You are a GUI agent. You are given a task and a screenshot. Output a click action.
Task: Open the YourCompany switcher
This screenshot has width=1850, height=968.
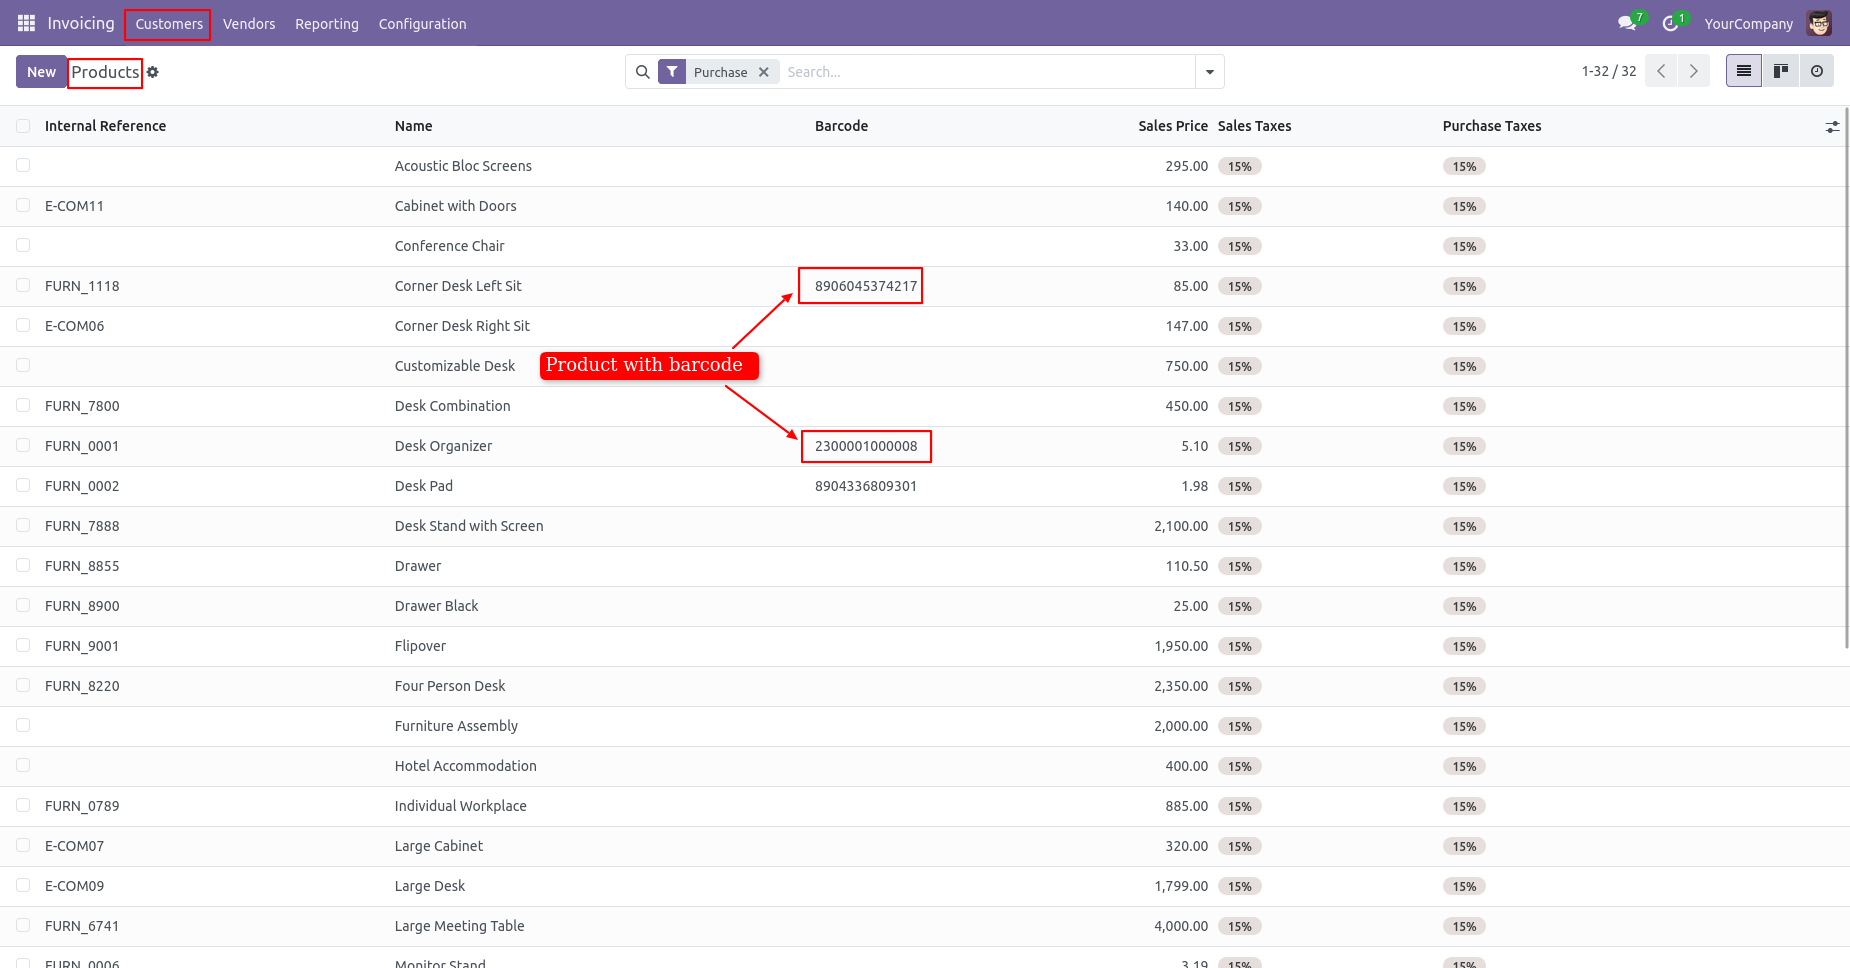point(1748,24)
